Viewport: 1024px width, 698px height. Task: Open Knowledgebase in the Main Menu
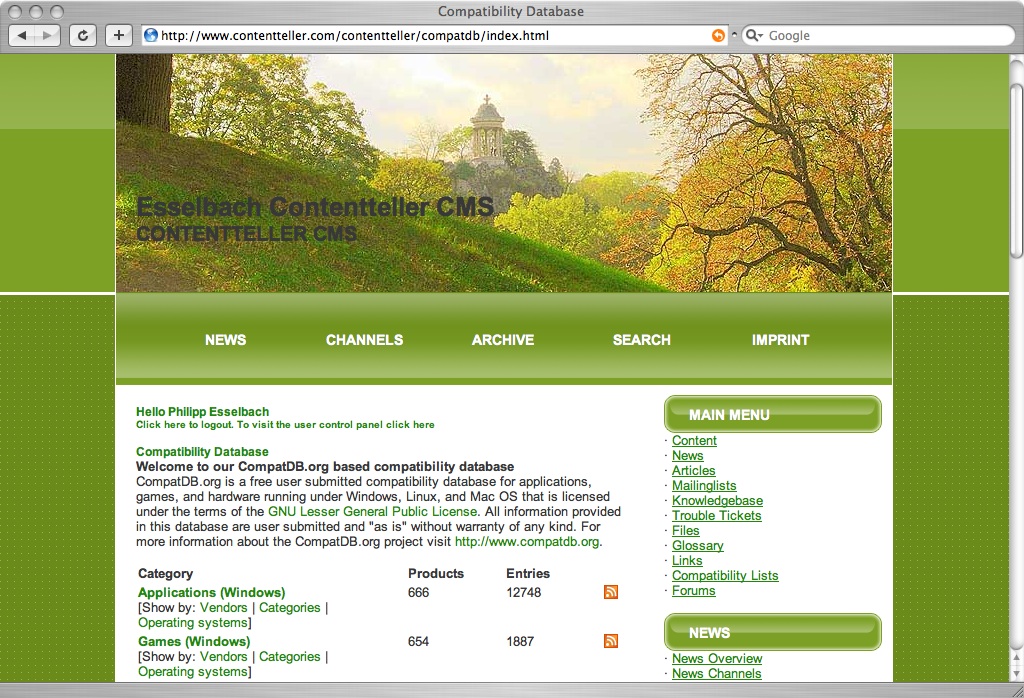(x=717, y=501)
